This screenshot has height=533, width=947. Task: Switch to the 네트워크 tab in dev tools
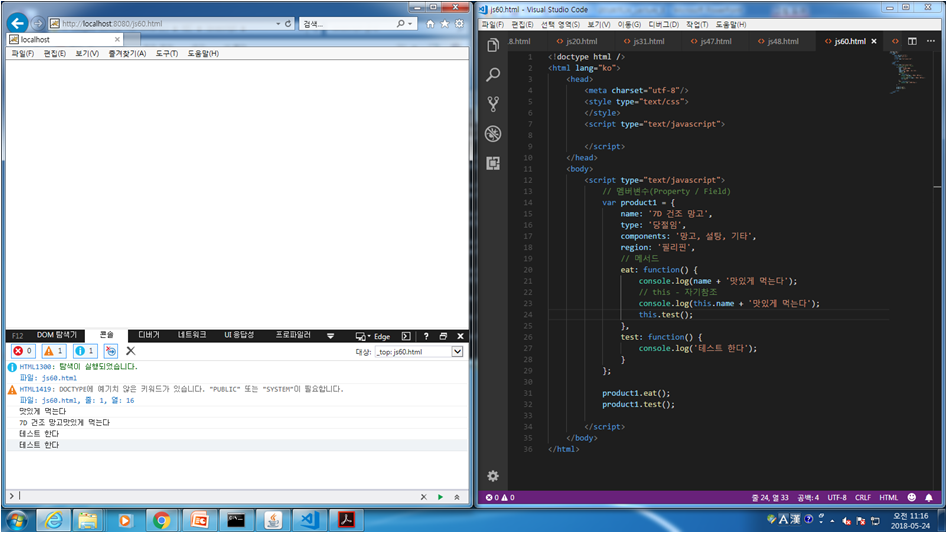[192, 335]
